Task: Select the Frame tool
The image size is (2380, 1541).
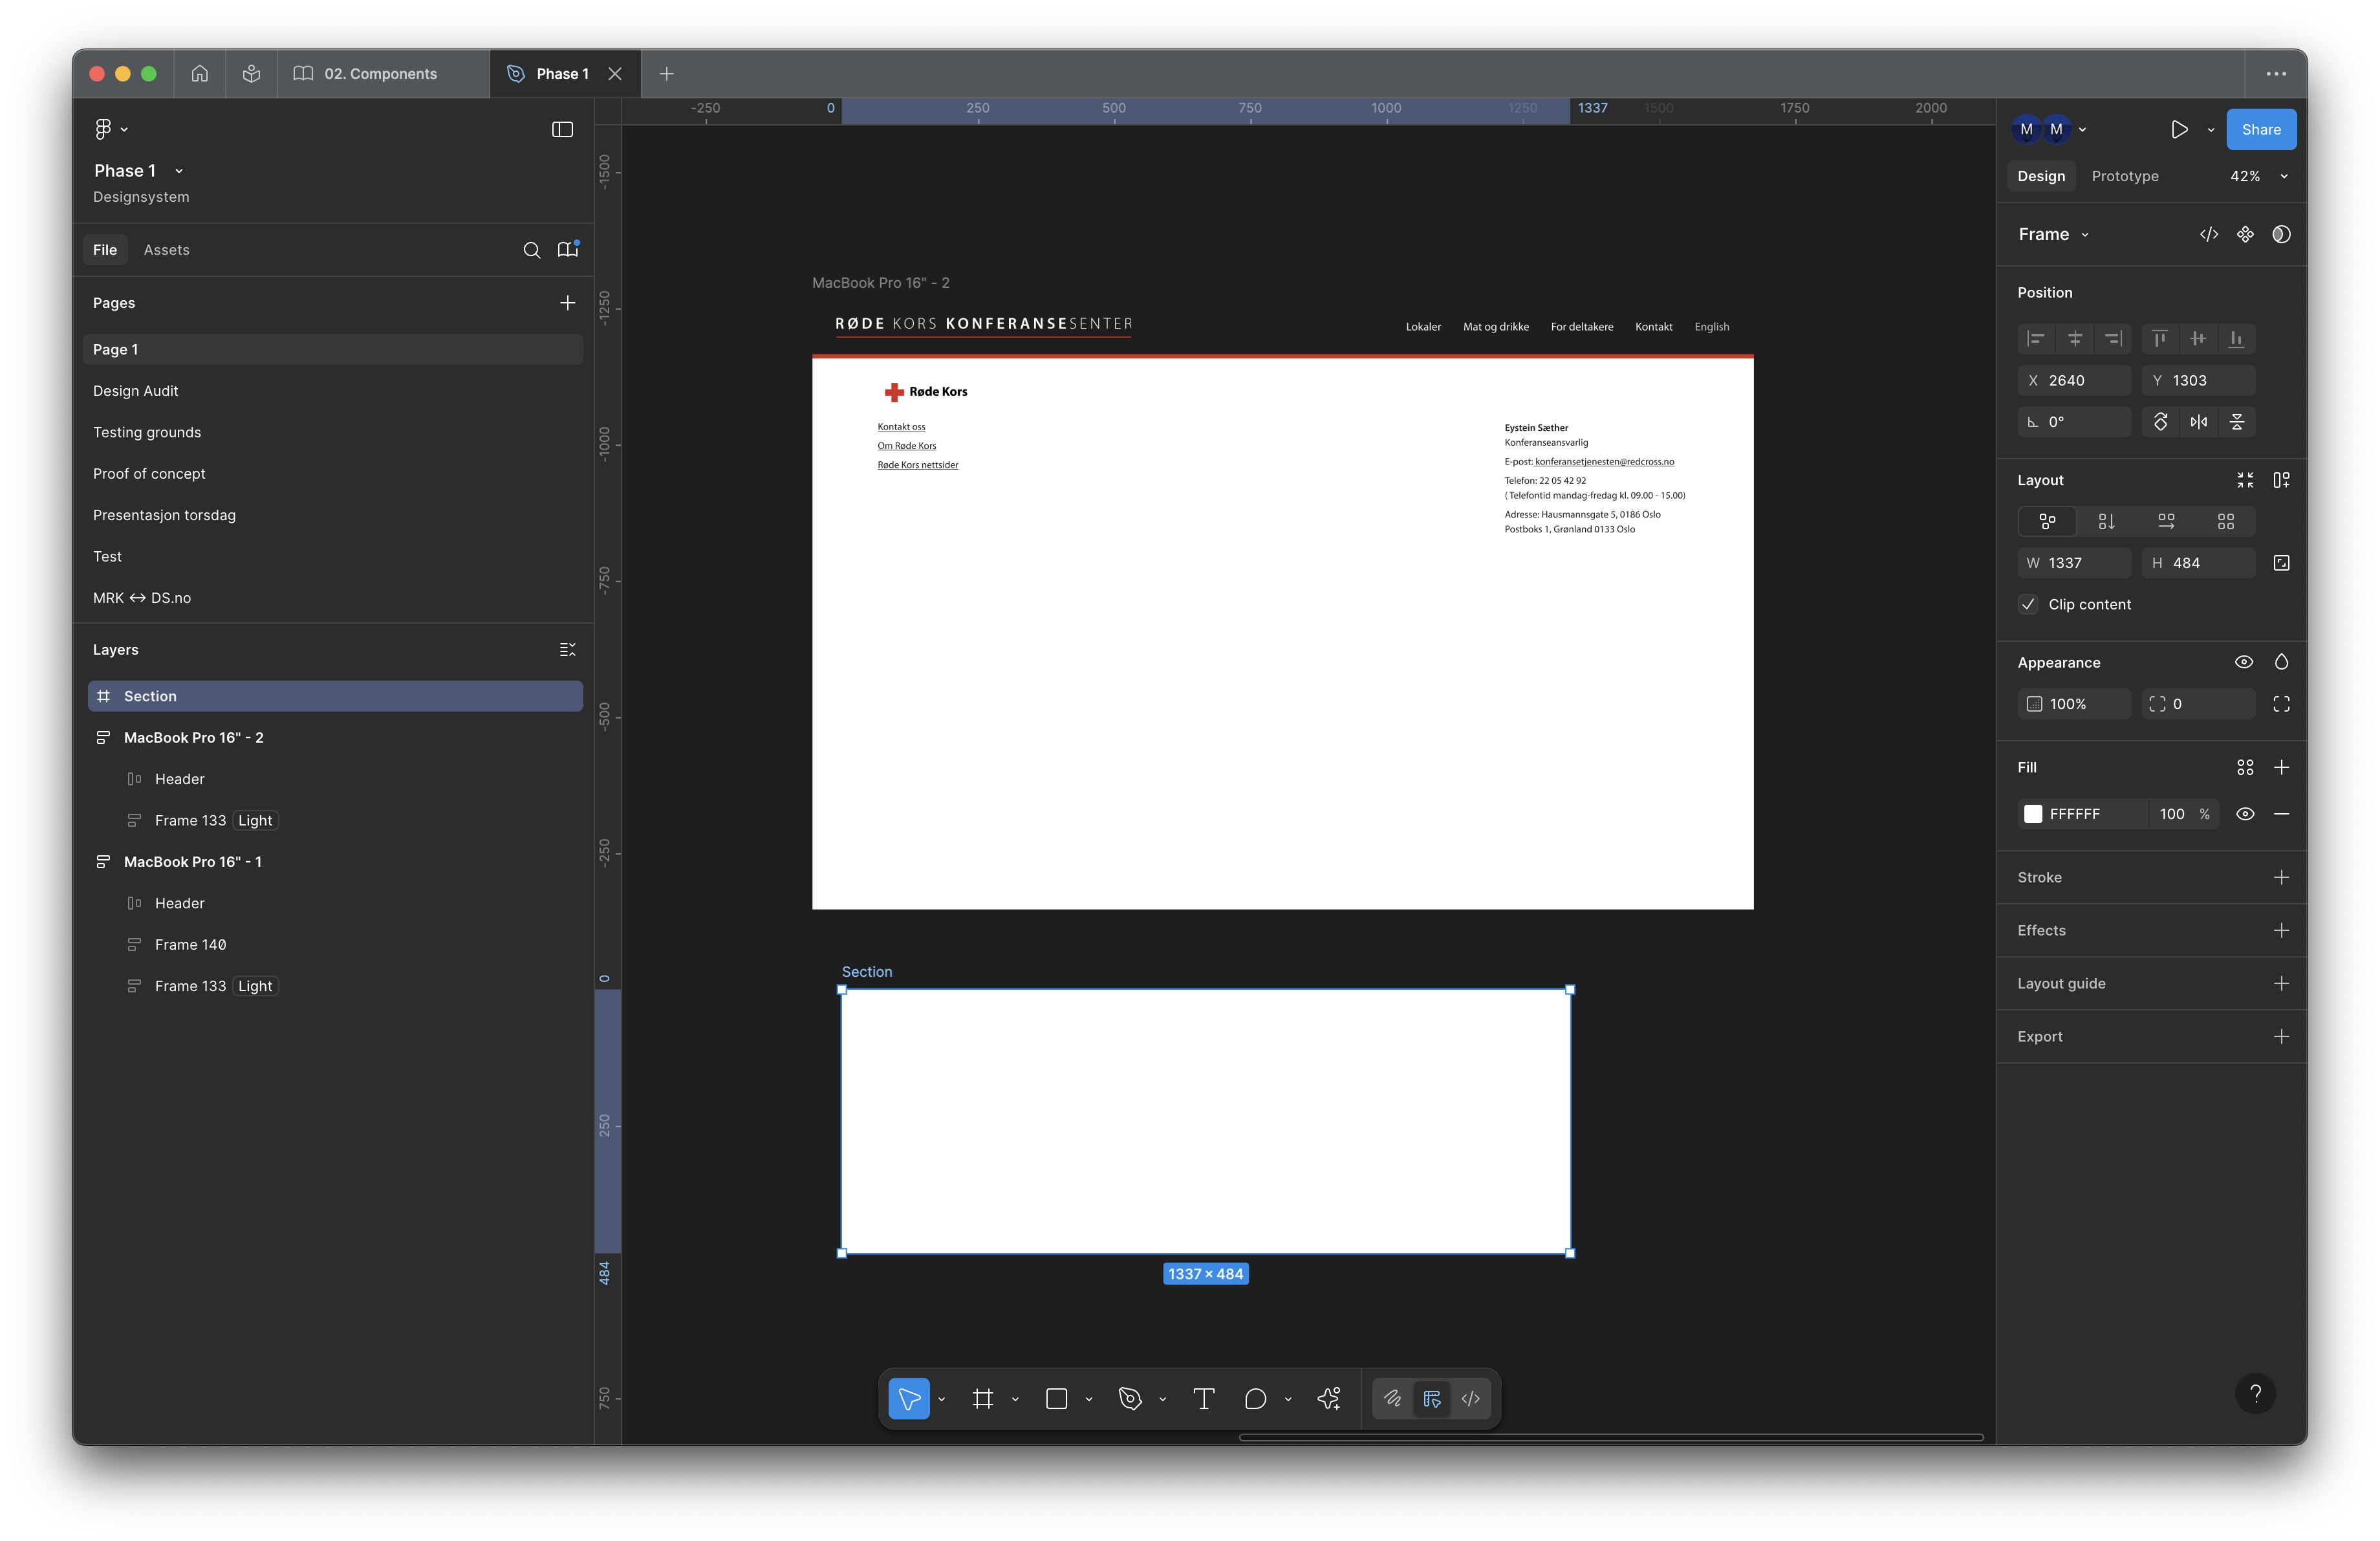Action: pos(983,1398)
